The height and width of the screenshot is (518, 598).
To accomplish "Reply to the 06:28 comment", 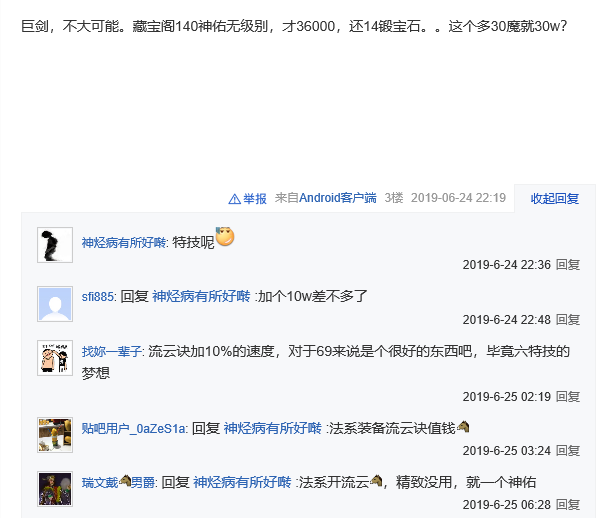I will click(568, 505).
